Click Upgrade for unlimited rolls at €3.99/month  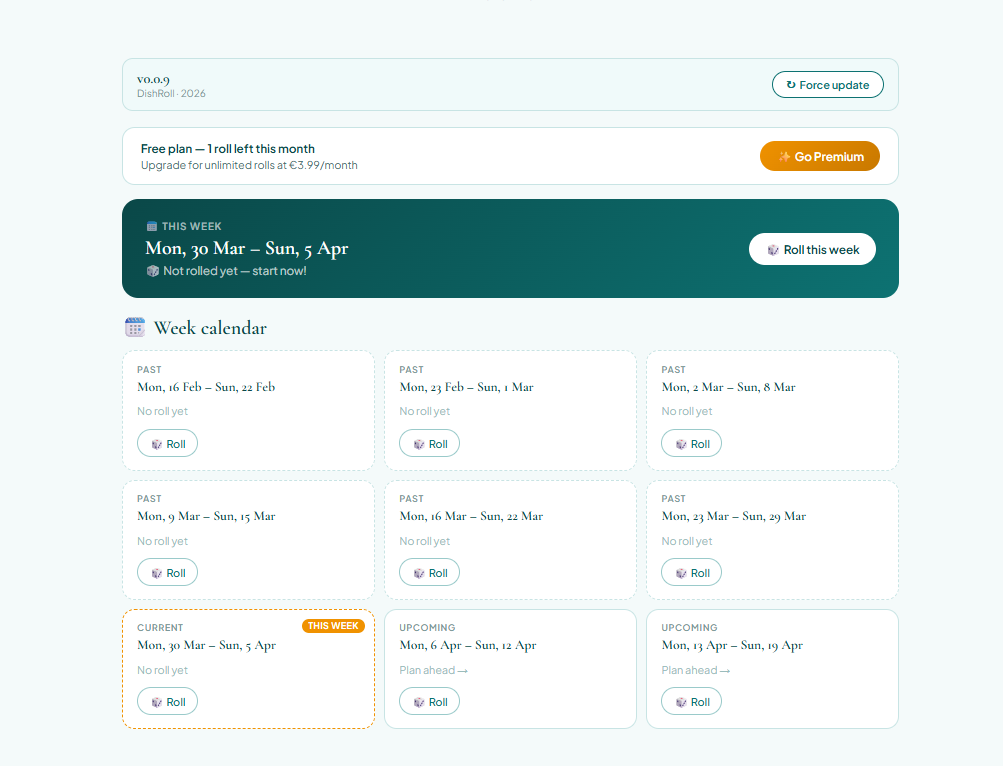tap(249, 165)
